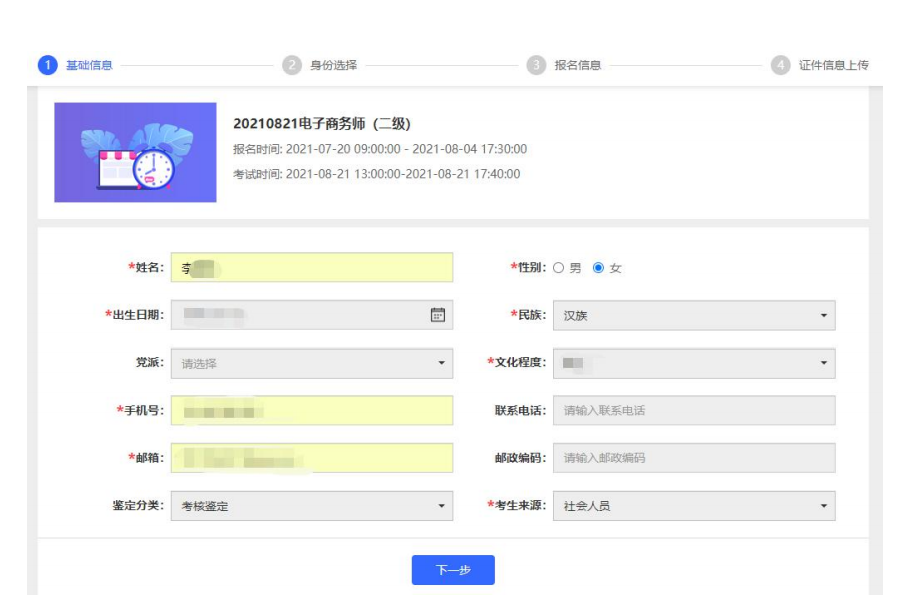Viewport: 899px width, 607px height.
Task: Click step 1 circle icon 基础信息
Action: 47,65
